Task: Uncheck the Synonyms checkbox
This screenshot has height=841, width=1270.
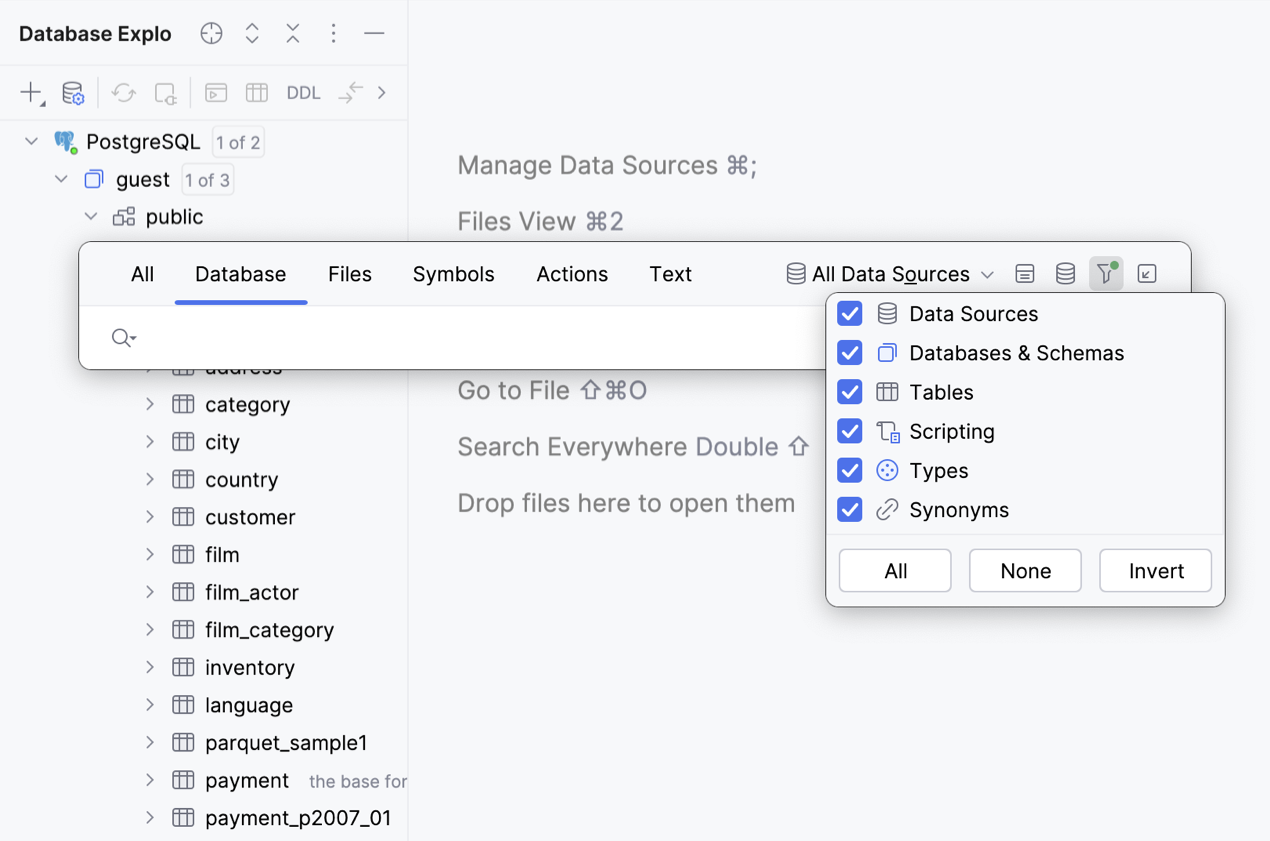Action: click(850, 510)
